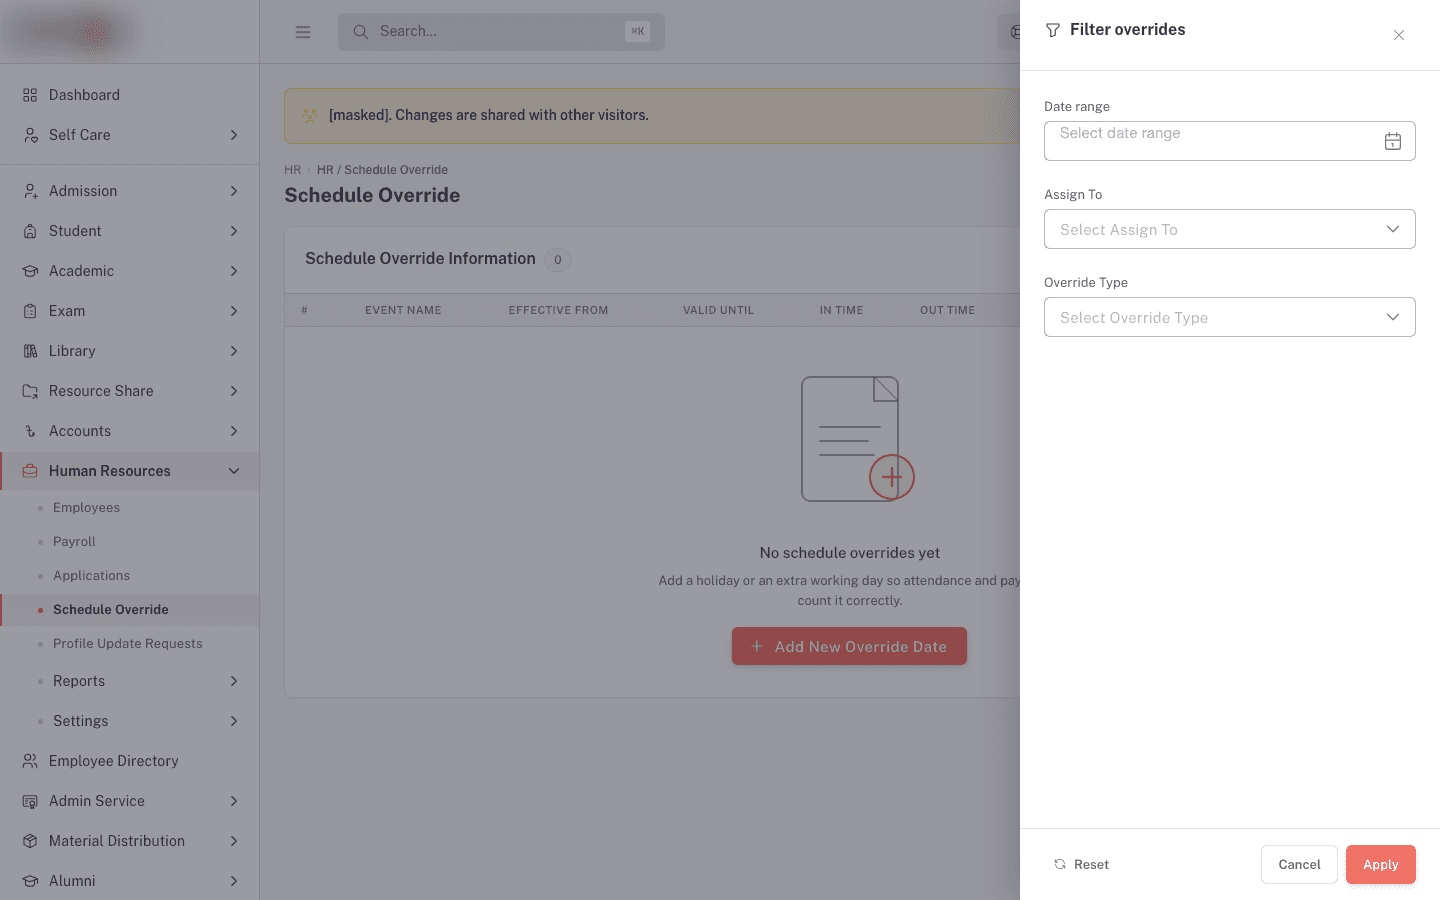
Task: Expand the Settings submenu chevron
Action: pos(234,721)
